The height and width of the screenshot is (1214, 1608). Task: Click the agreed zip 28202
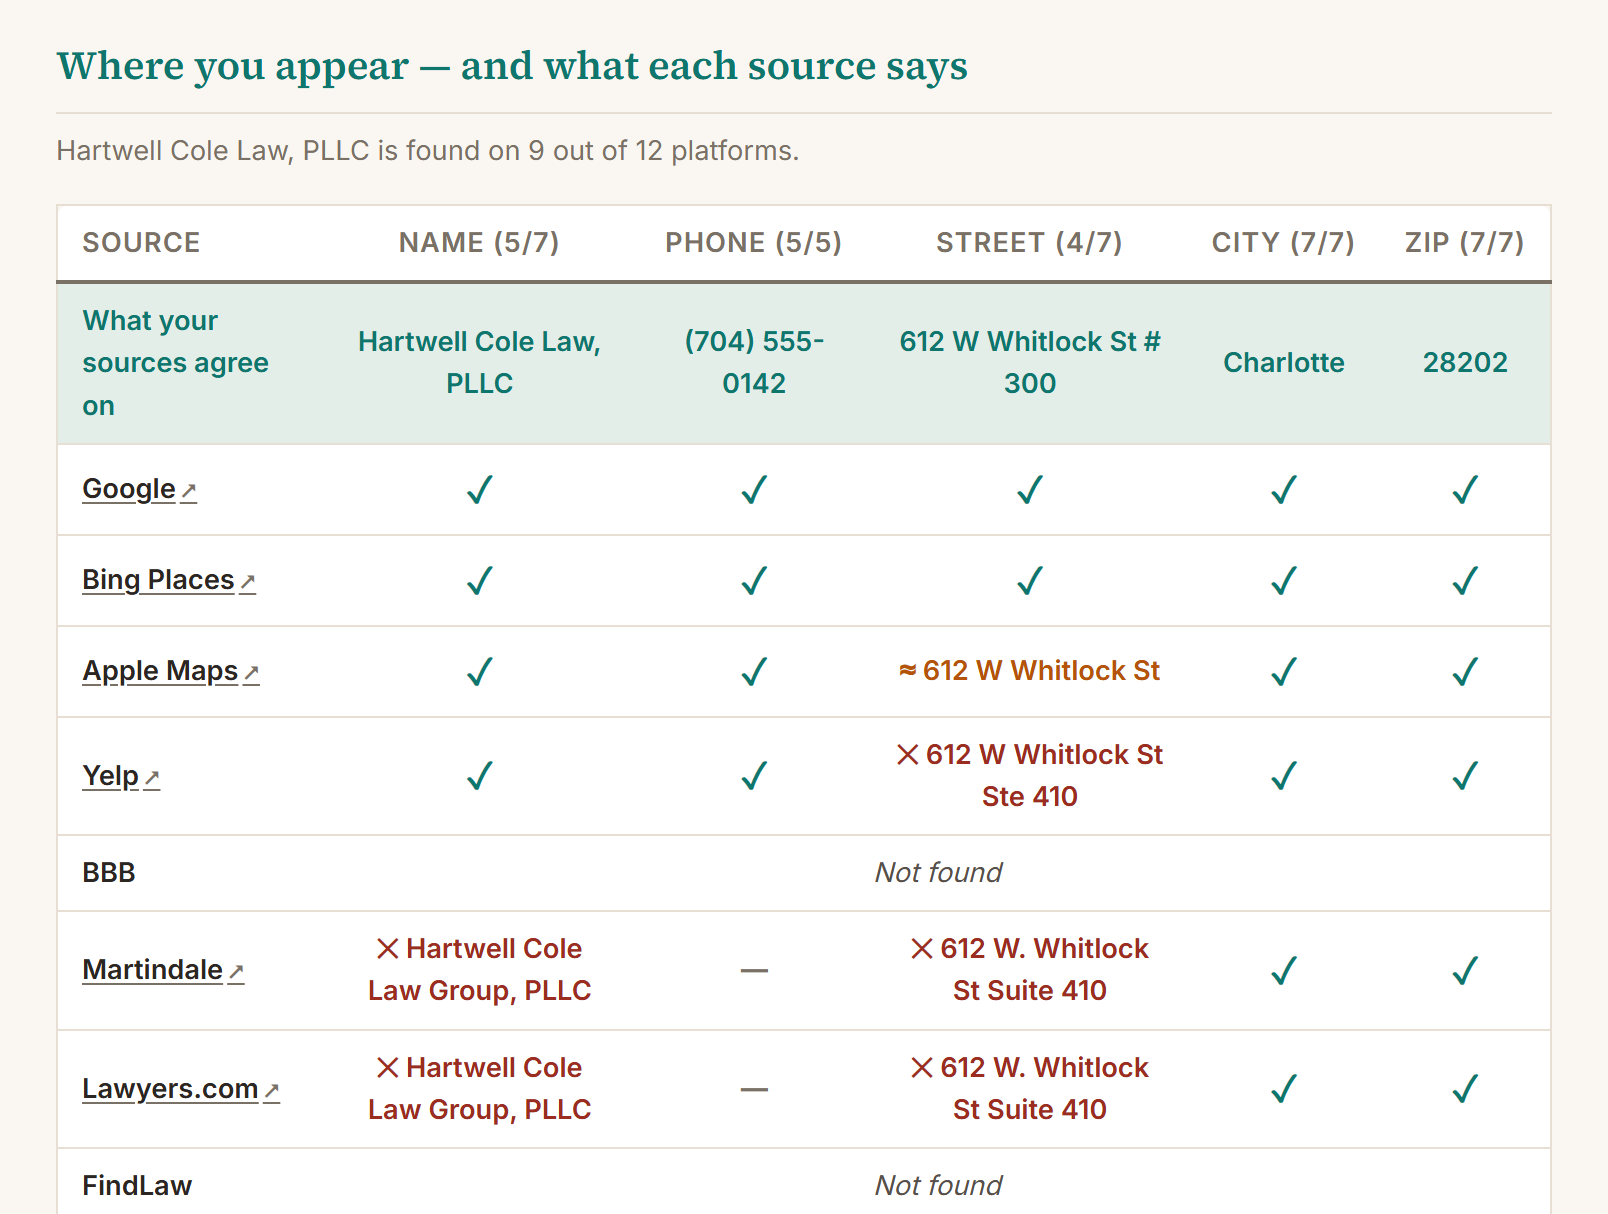(1465, 362)
